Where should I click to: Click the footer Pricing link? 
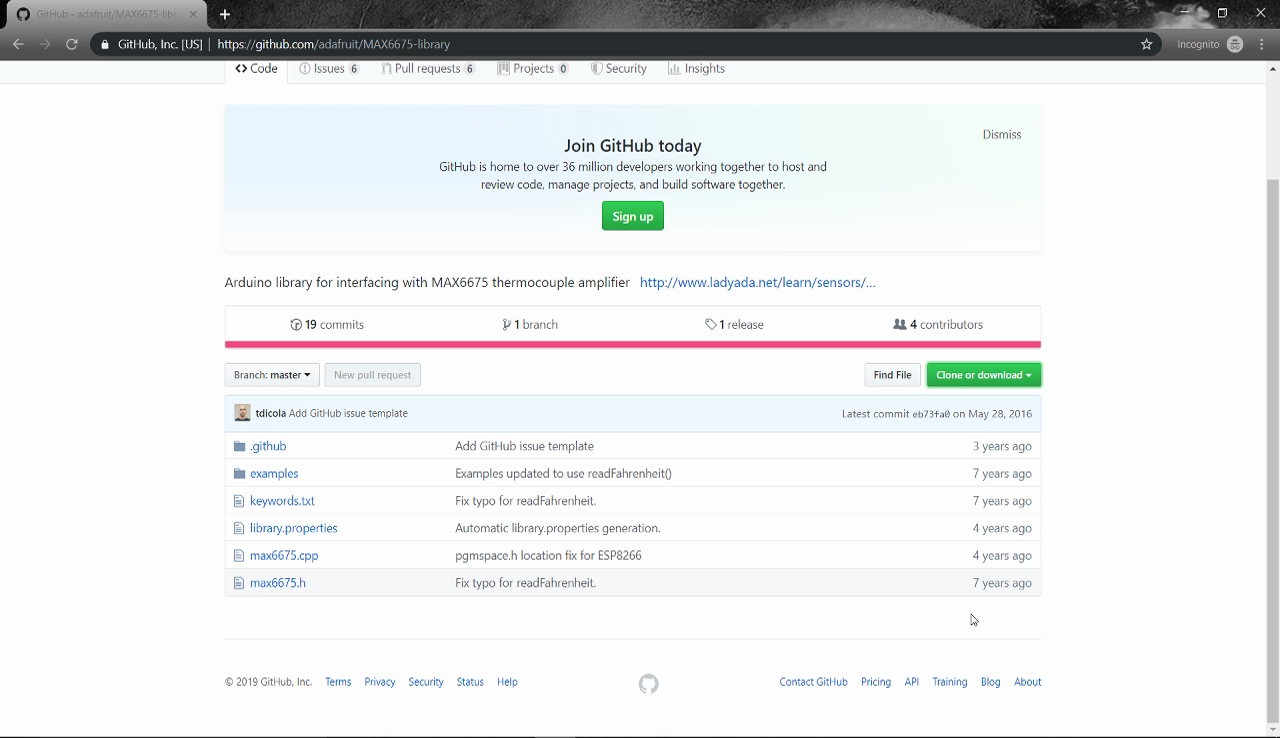click(876, 682)
